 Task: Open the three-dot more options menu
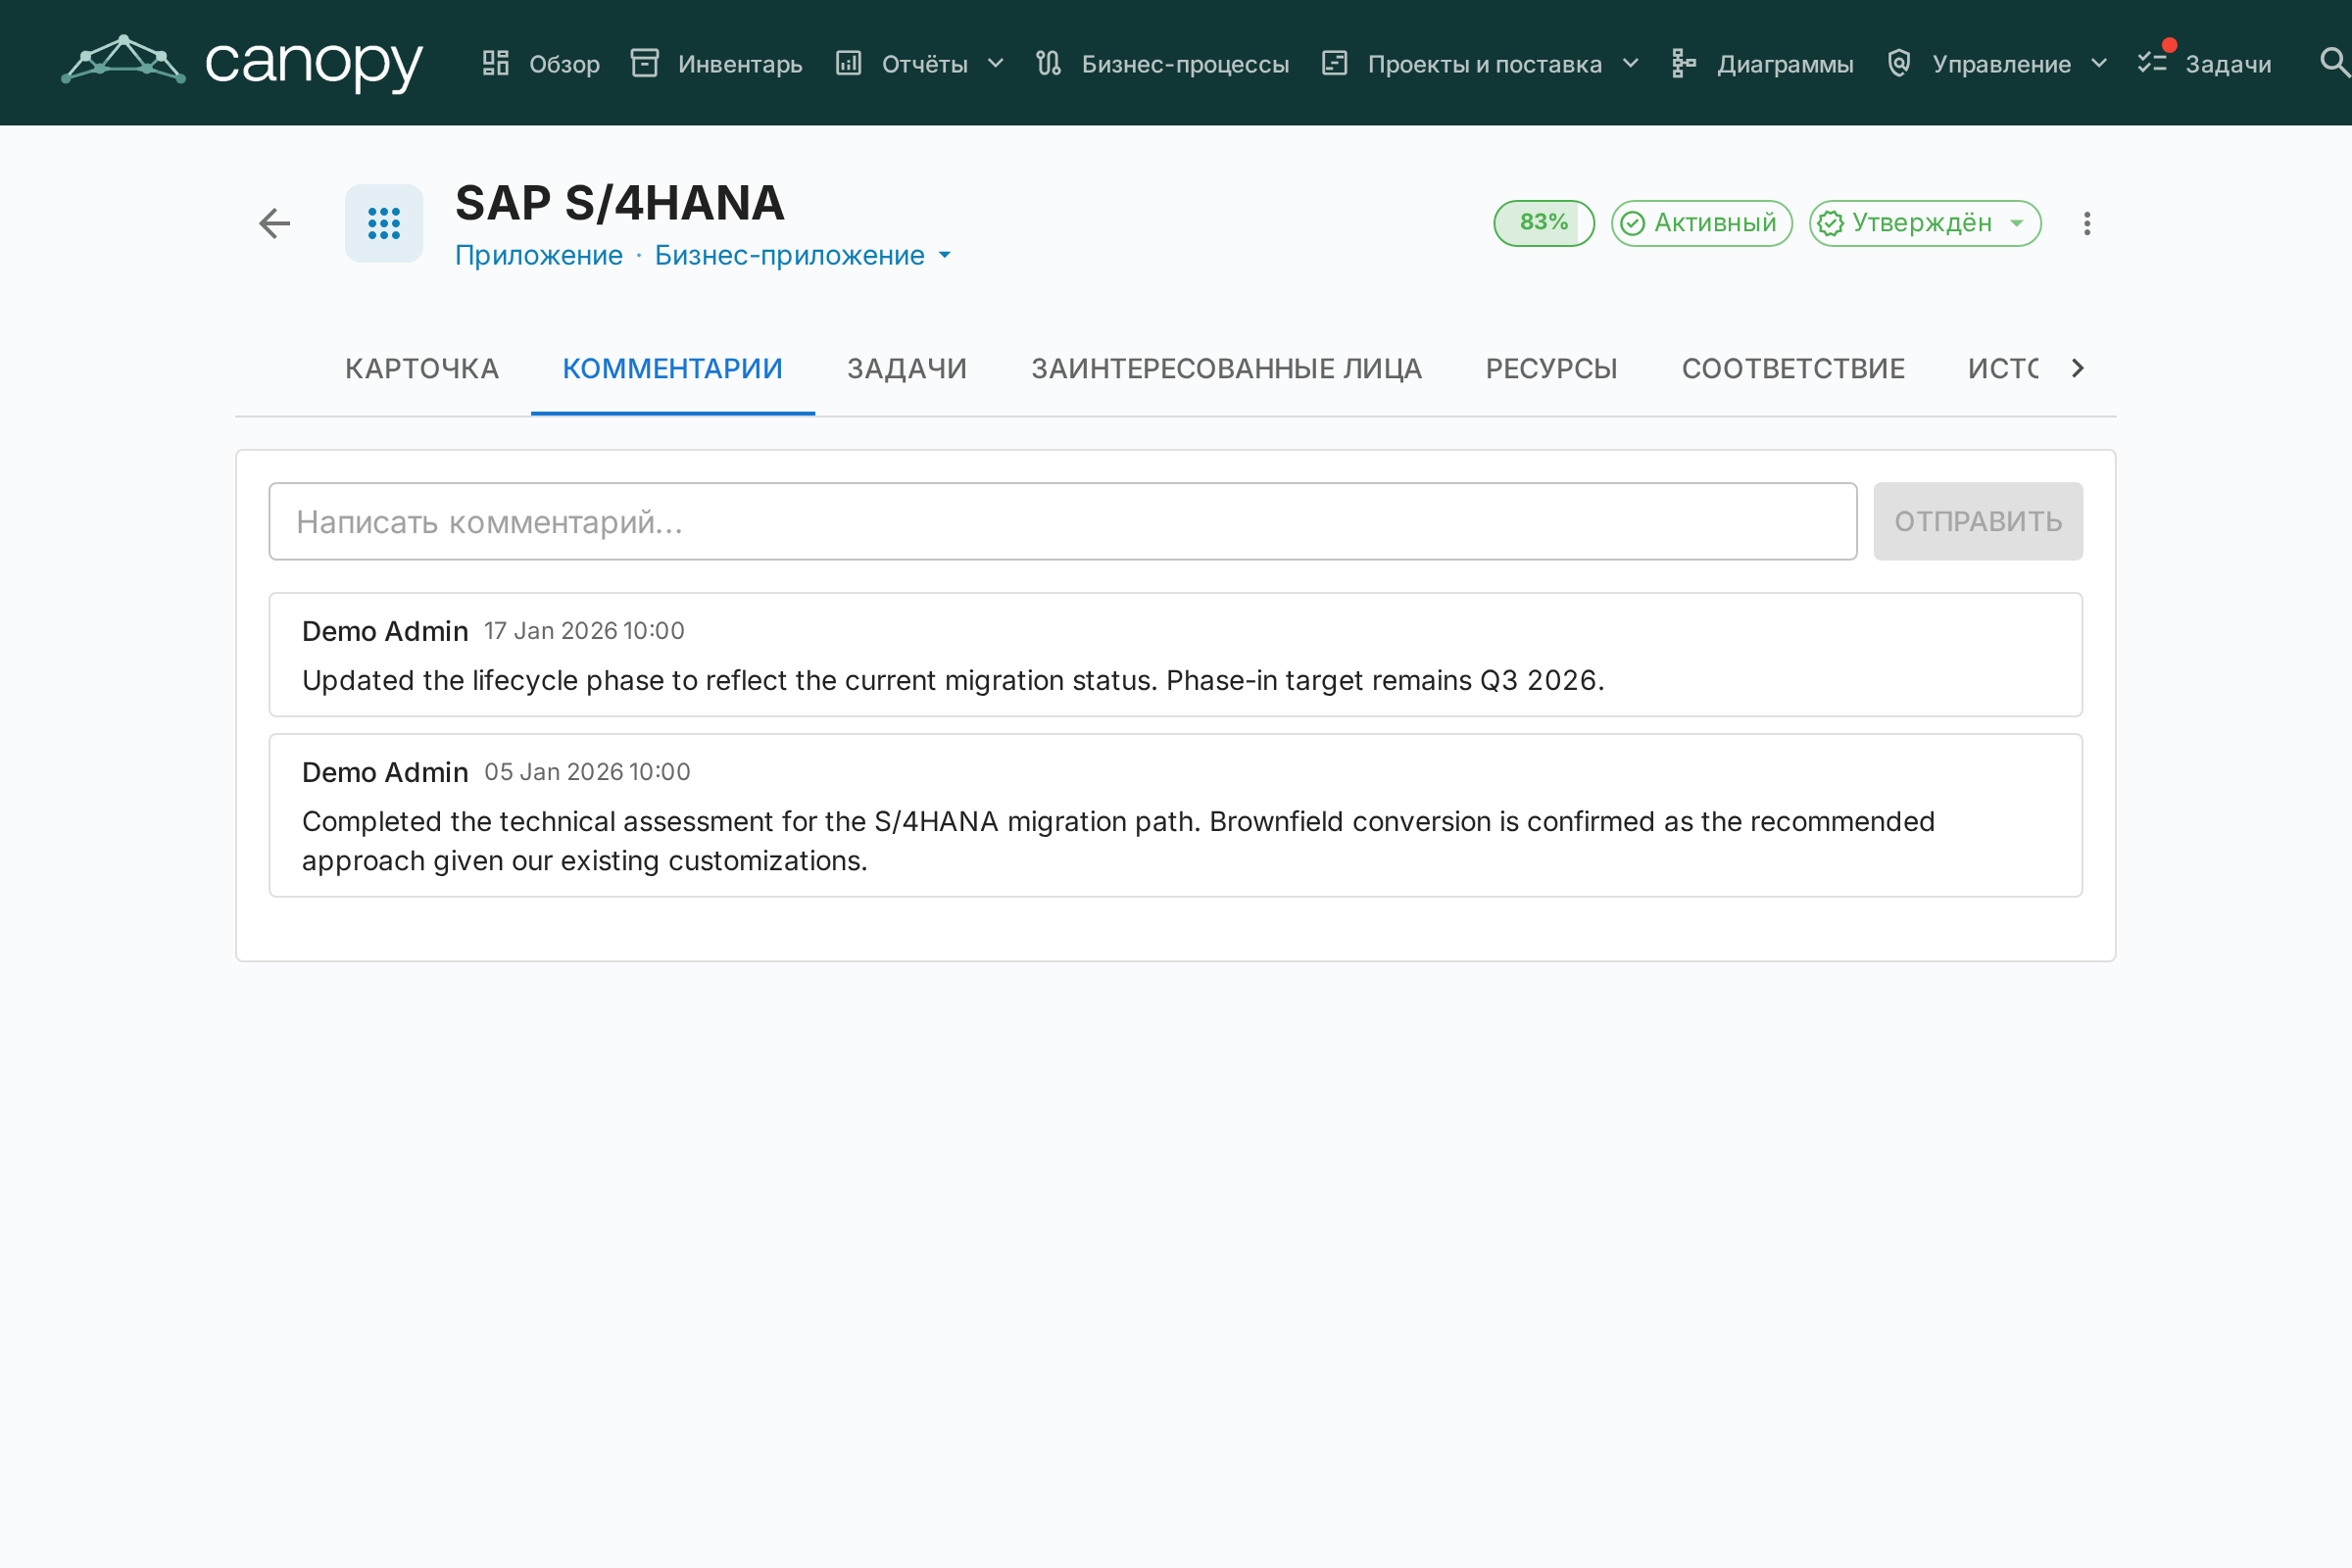(x=2087, y=223)
